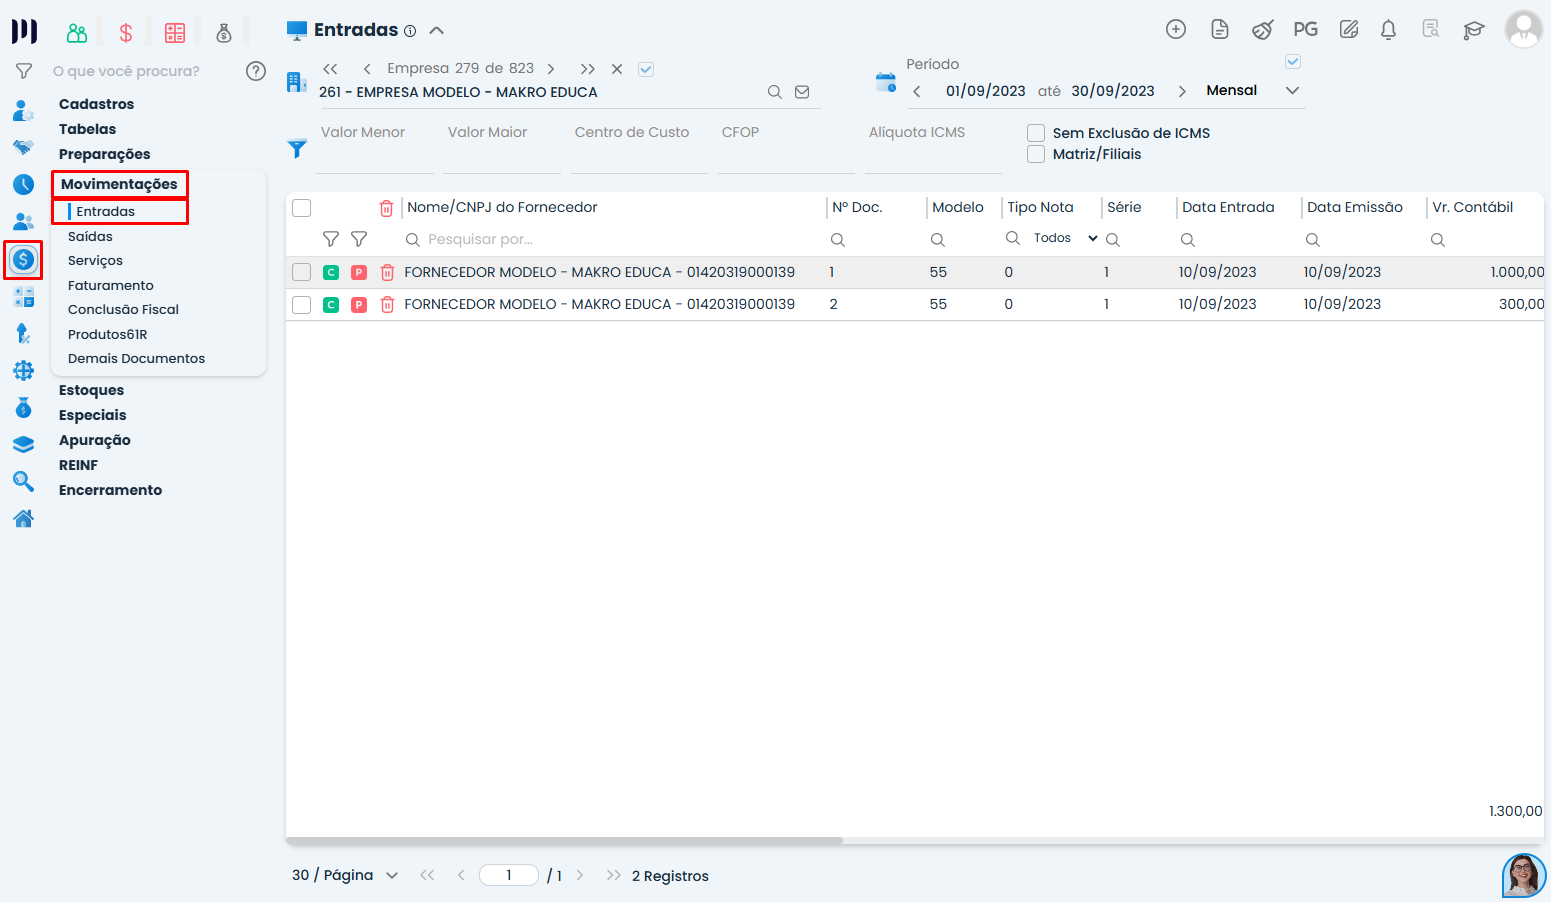Check the Matriz/Filiais checkbox

[1036, 154]
